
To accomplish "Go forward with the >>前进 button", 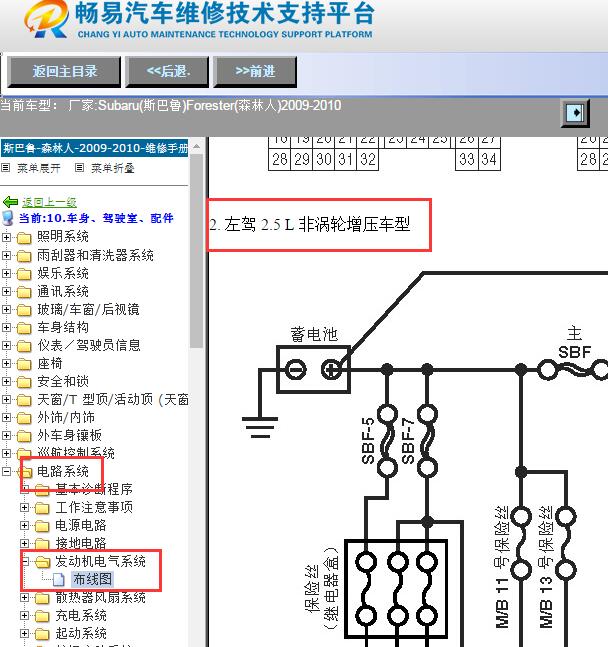I will coord(255,71).
